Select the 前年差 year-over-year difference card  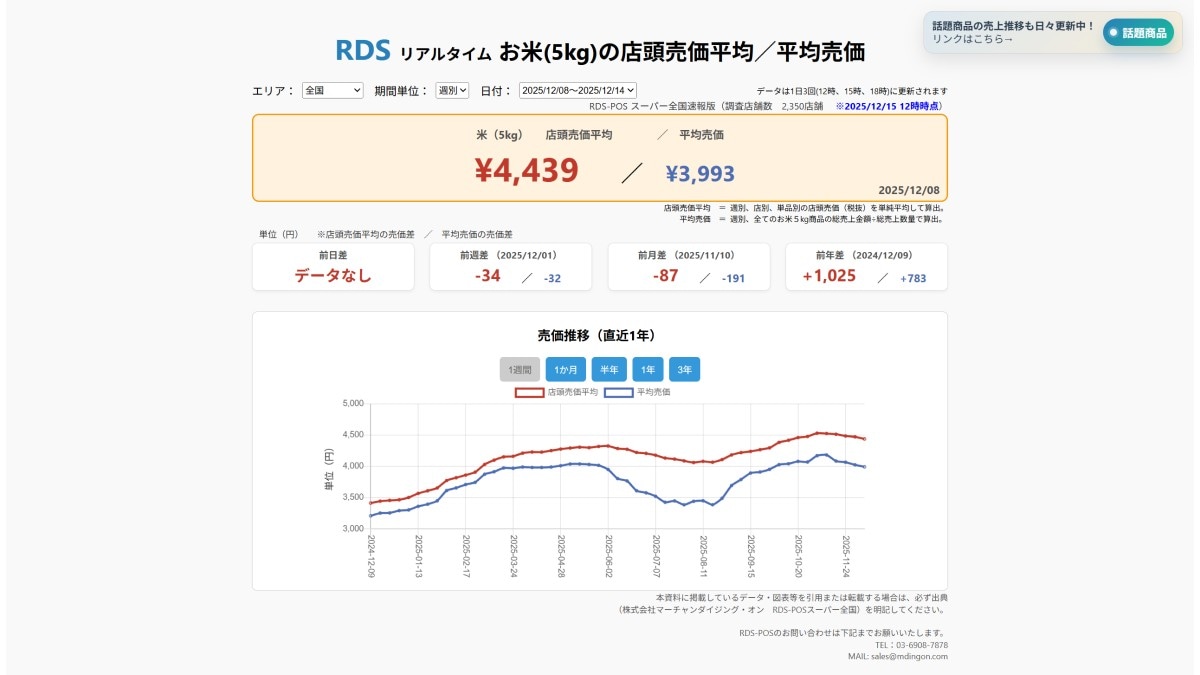pos(866,266)
